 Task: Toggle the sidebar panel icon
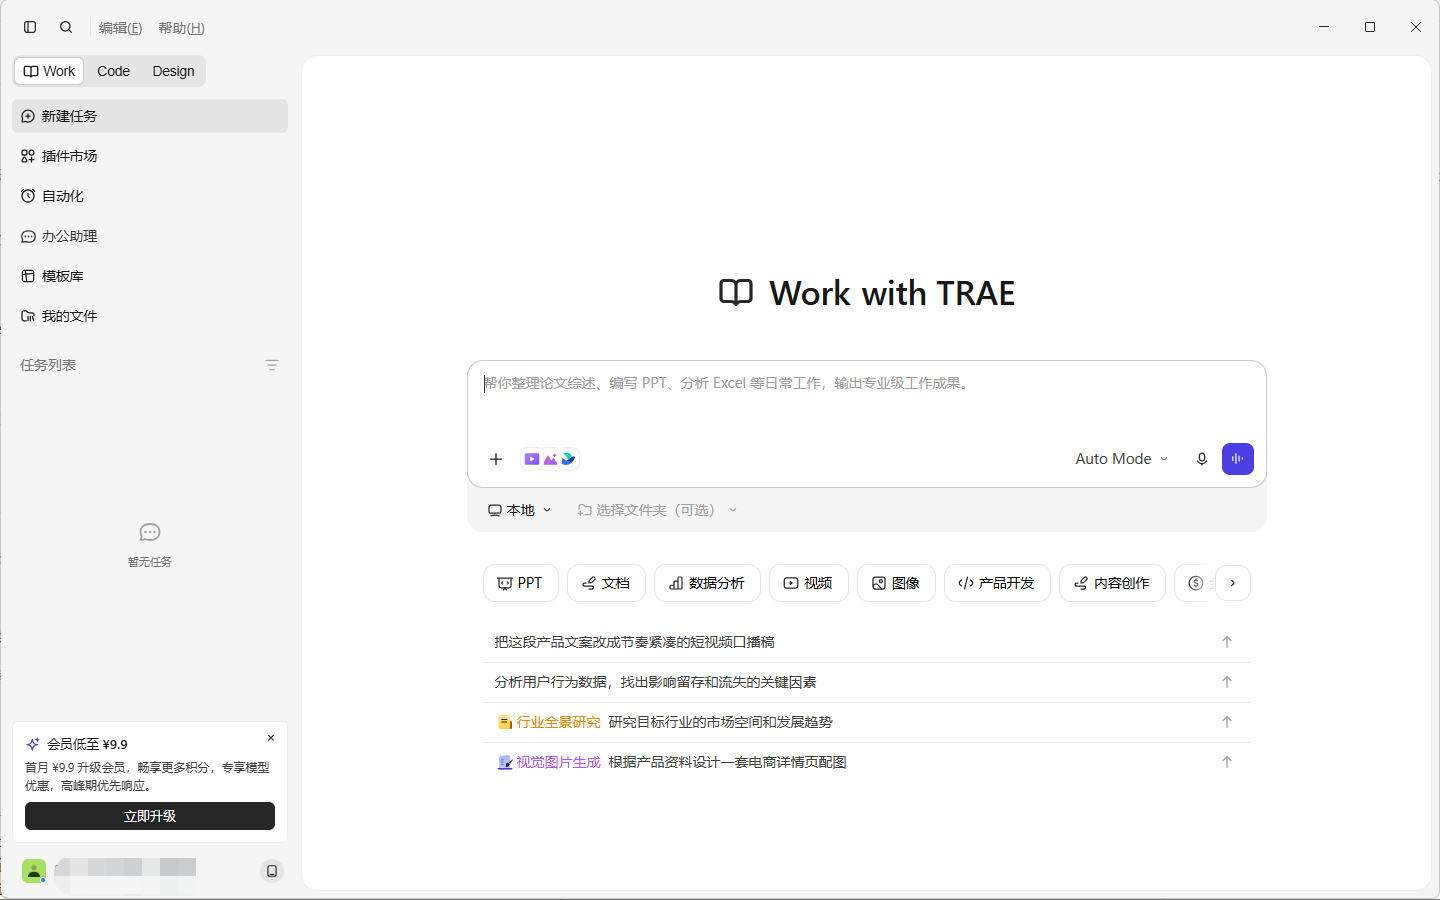30,27
